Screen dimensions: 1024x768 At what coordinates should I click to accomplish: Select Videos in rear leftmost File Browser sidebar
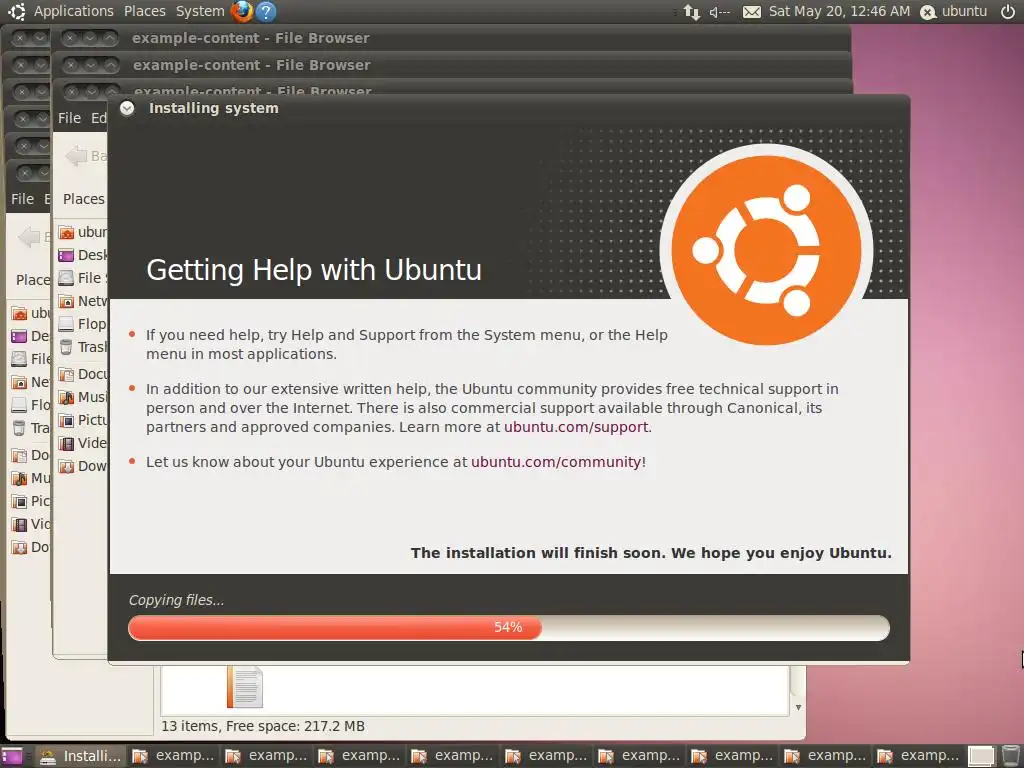click(x=31, y=524)
